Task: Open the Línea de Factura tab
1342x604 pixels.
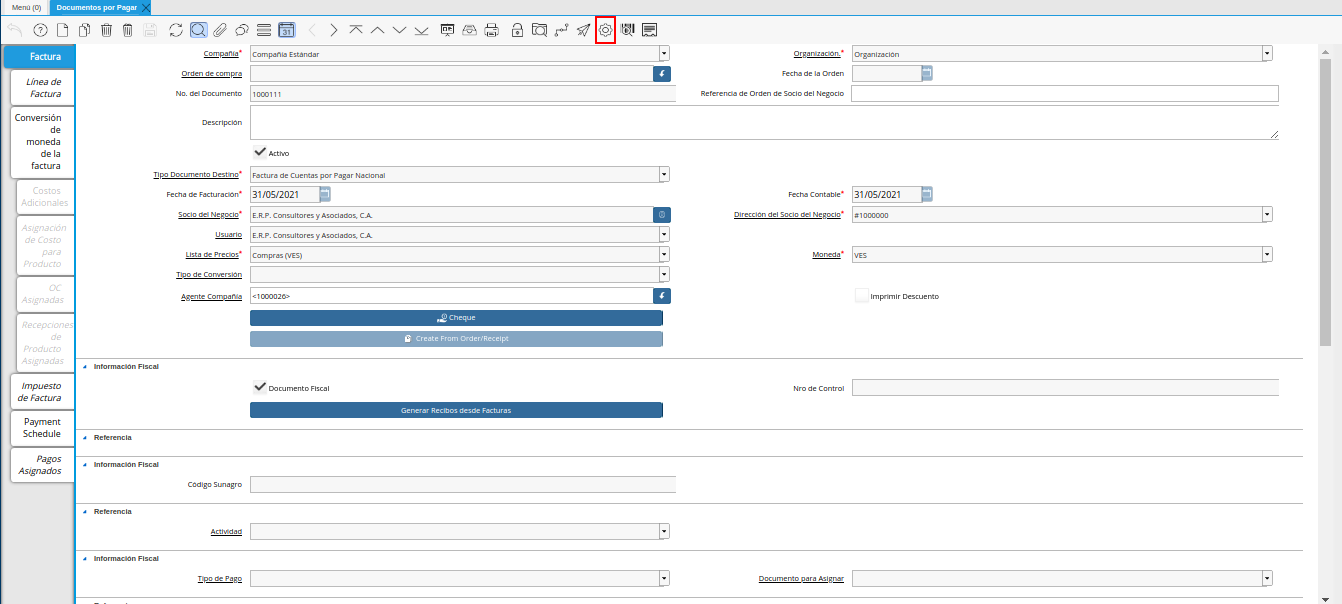Action: point(44,88)
